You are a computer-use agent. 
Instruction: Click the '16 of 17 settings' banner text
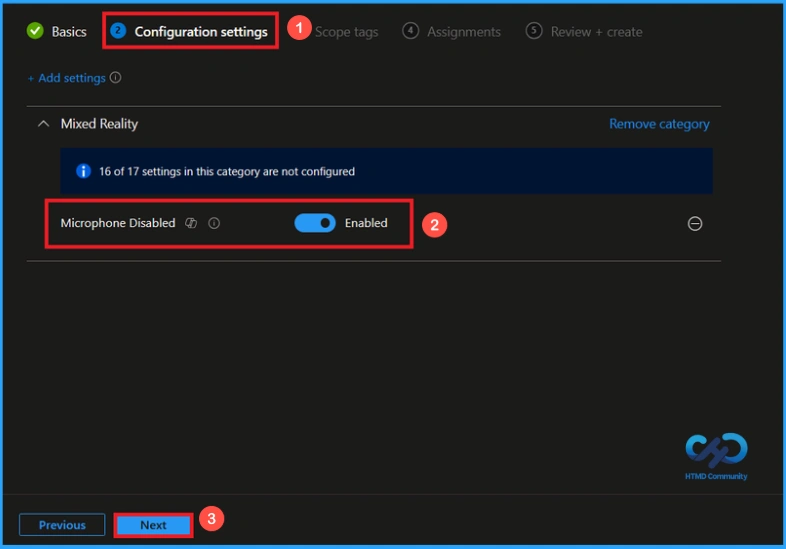tap(227, 171)
